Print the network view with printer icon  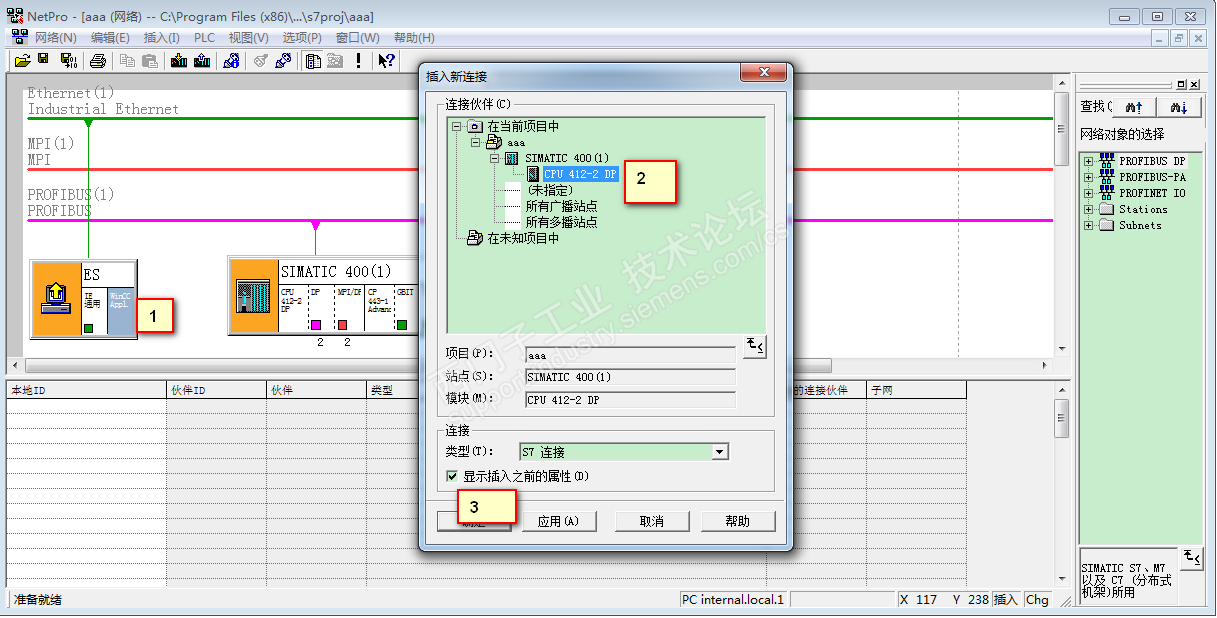(98, 61)
